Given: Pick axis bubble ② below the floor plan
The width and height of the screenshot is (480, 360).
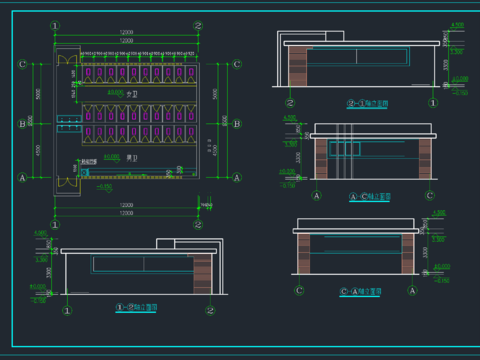Looking at the screenshot, I should tap(198, 225).
